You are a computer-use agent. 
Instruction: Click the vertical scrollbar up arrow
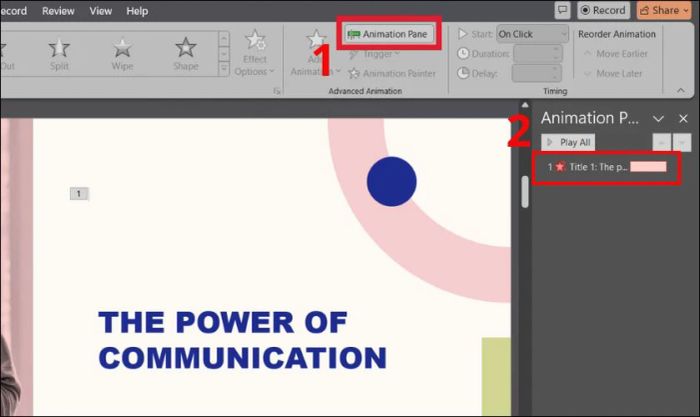tap(525, 105)
